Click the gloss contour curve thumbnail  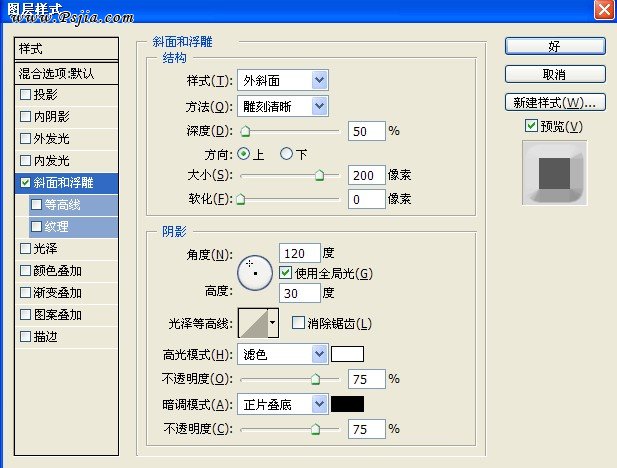click(253, 323)
